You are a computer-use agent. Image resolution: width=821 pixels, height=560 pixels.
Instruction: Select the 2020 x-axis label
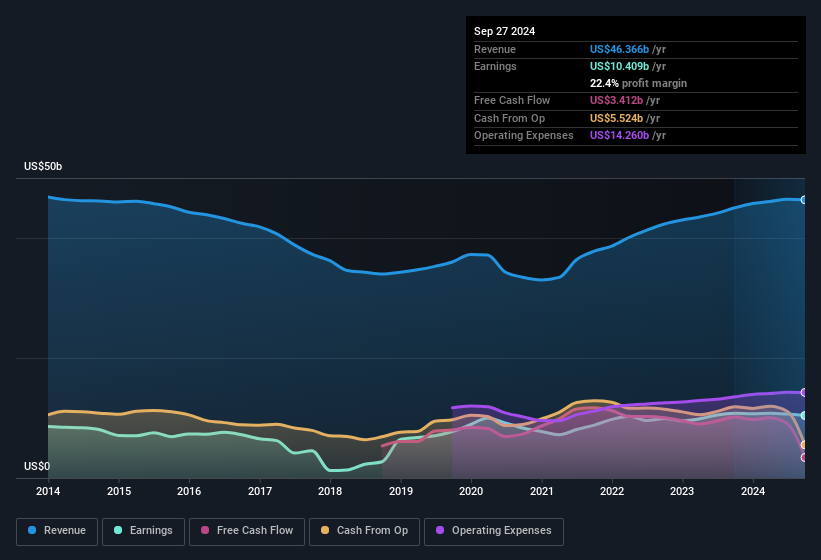point(471,491)
